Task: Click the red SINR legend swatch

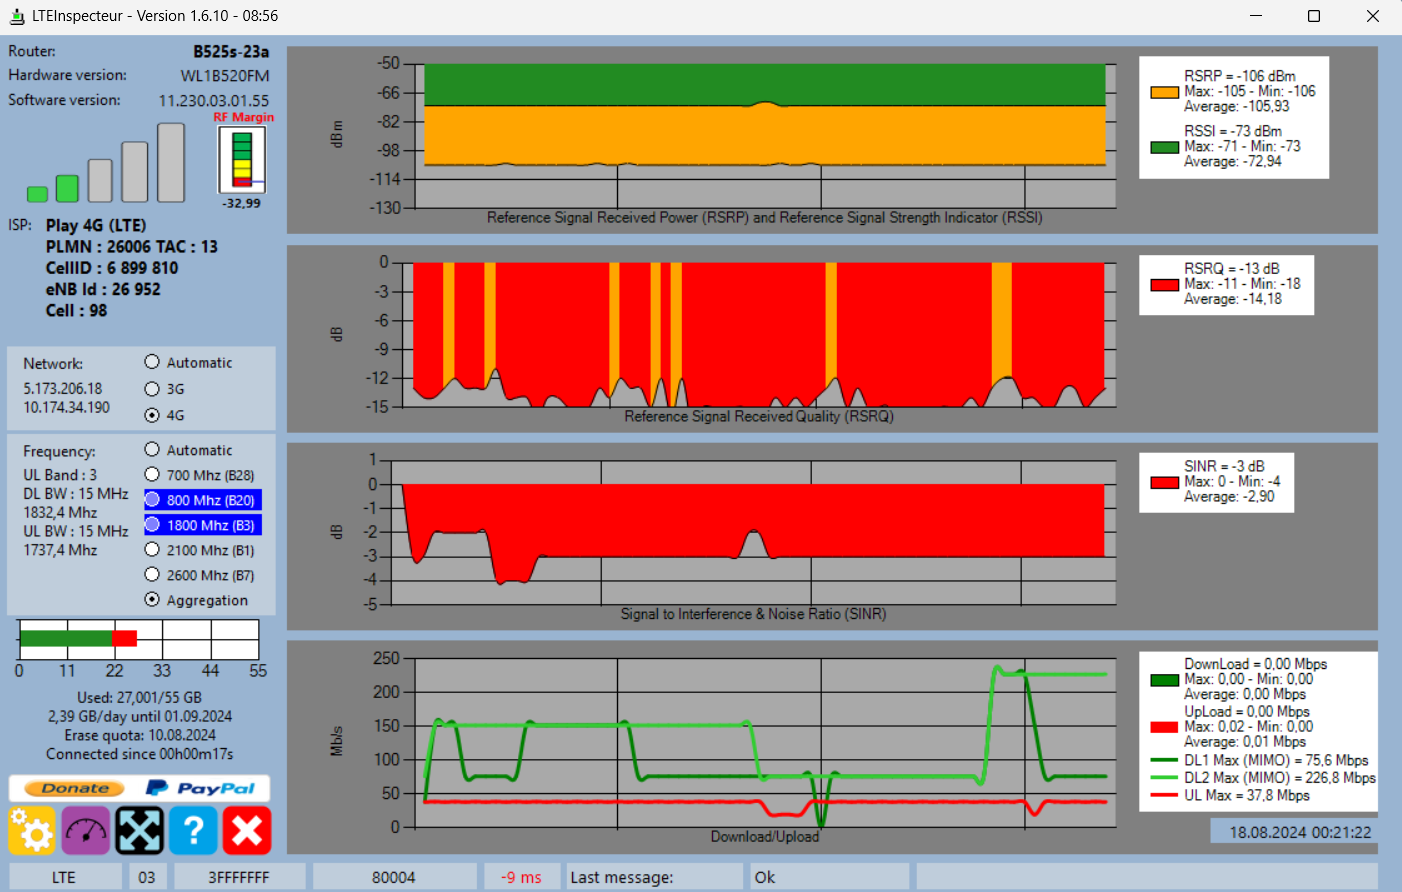Action: (x=1164, y=483)
